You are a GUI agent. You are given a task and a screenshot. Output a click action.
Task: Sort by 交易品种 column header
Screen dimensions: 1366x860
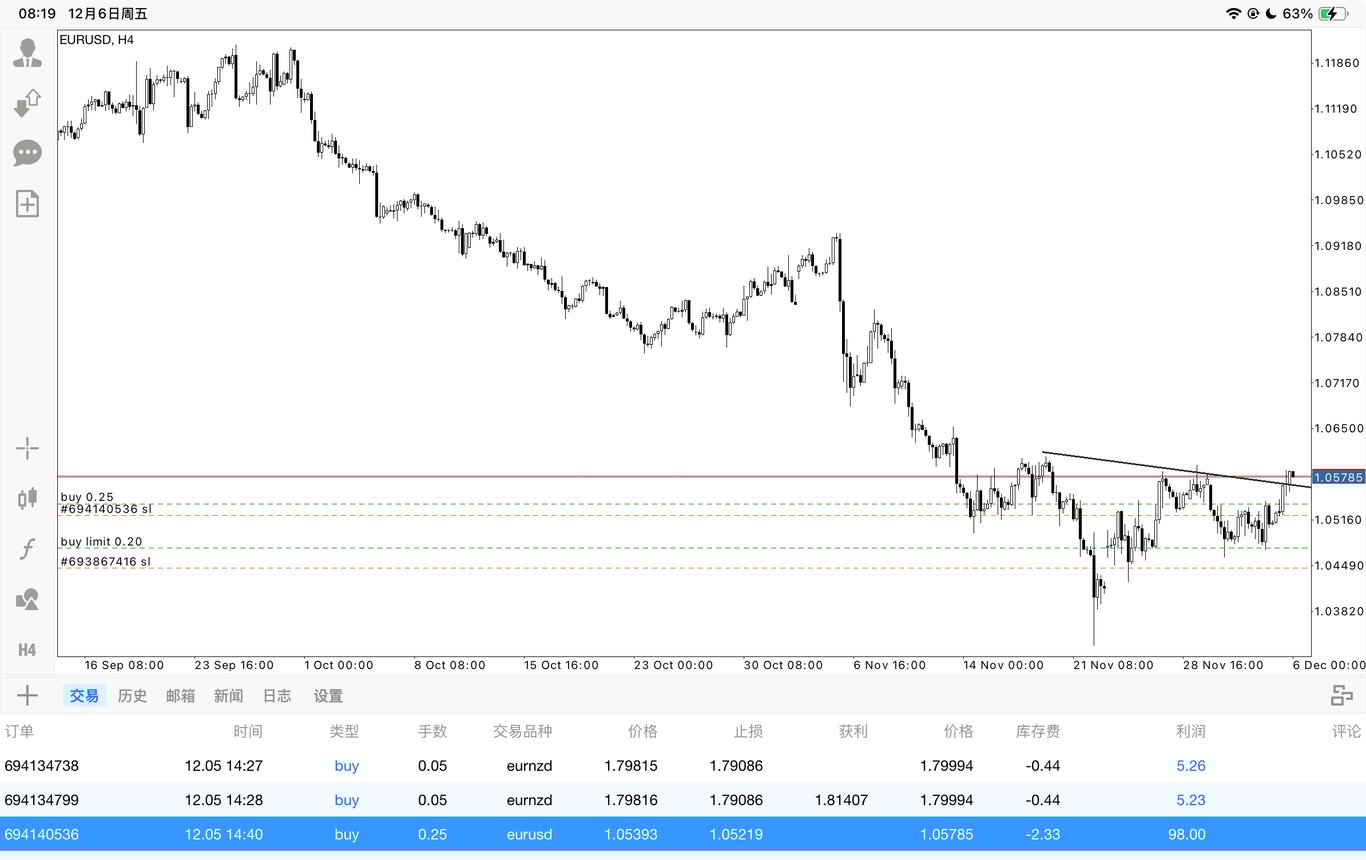[522, 731]
